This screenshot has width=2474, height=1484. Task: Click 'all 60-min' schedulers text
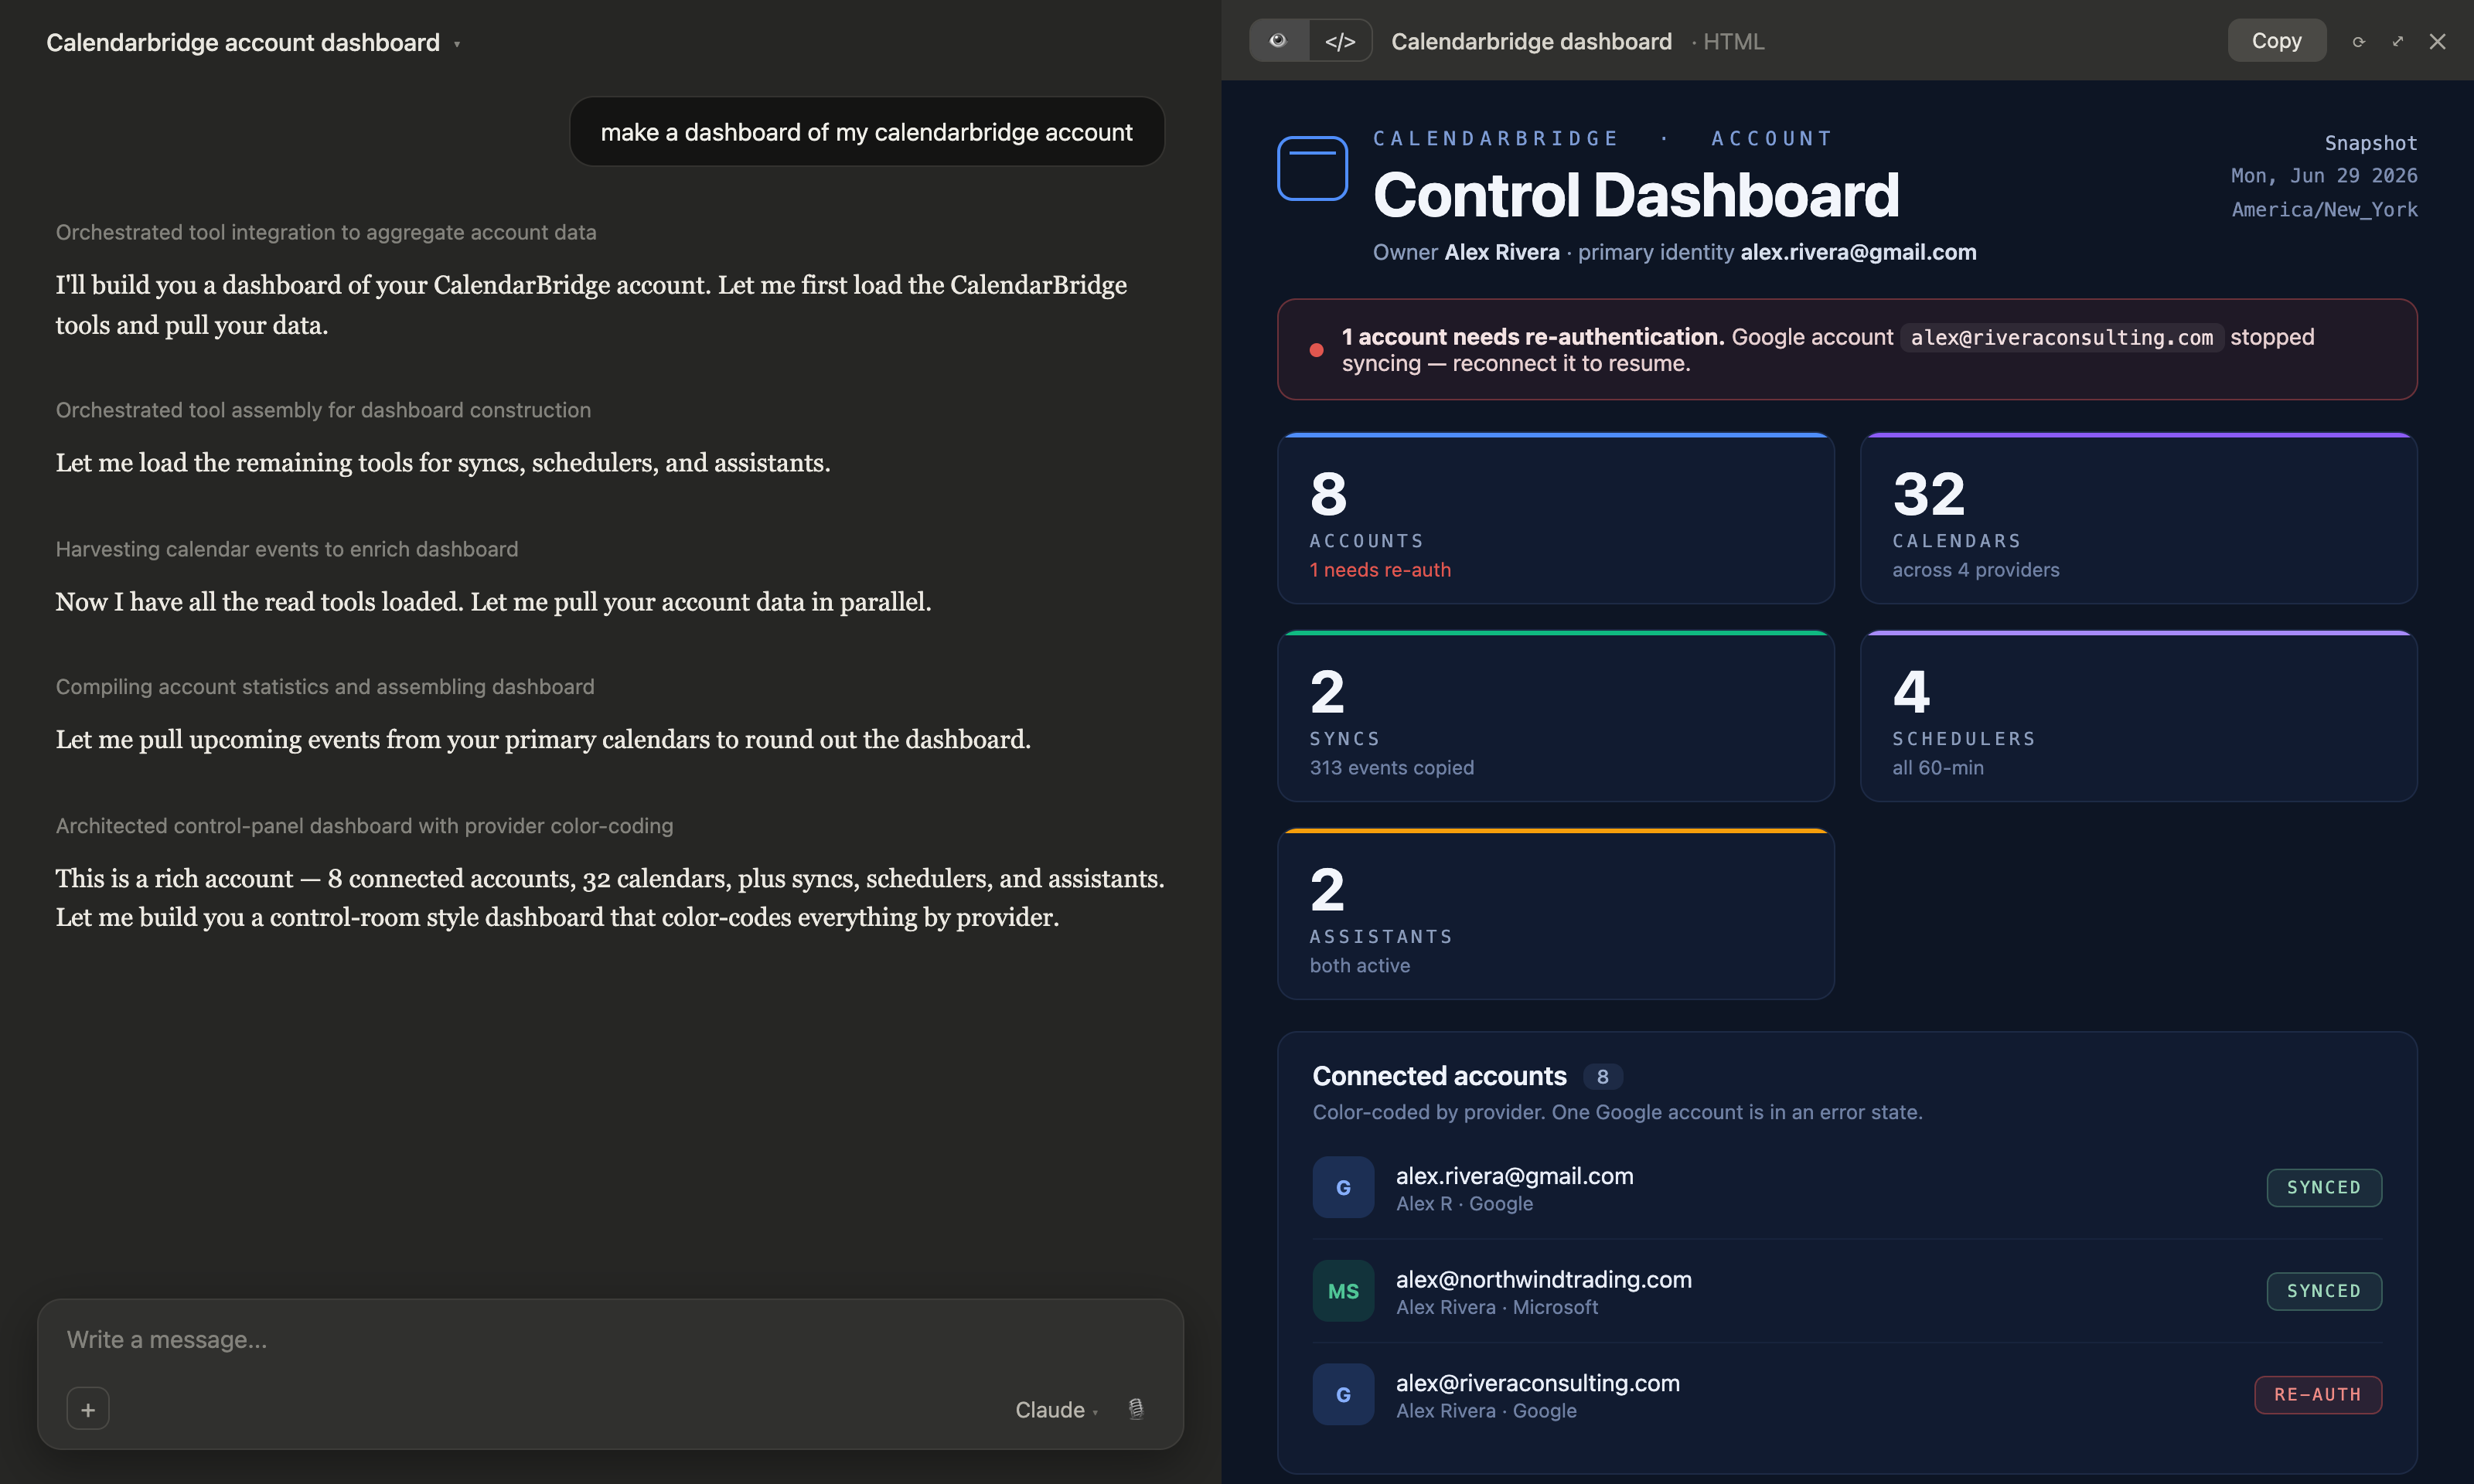1937,768
